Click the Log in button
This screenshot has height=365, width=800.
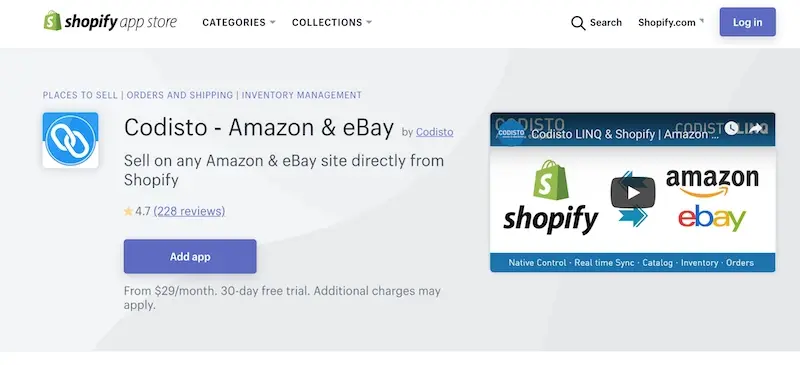pos(747,22)
